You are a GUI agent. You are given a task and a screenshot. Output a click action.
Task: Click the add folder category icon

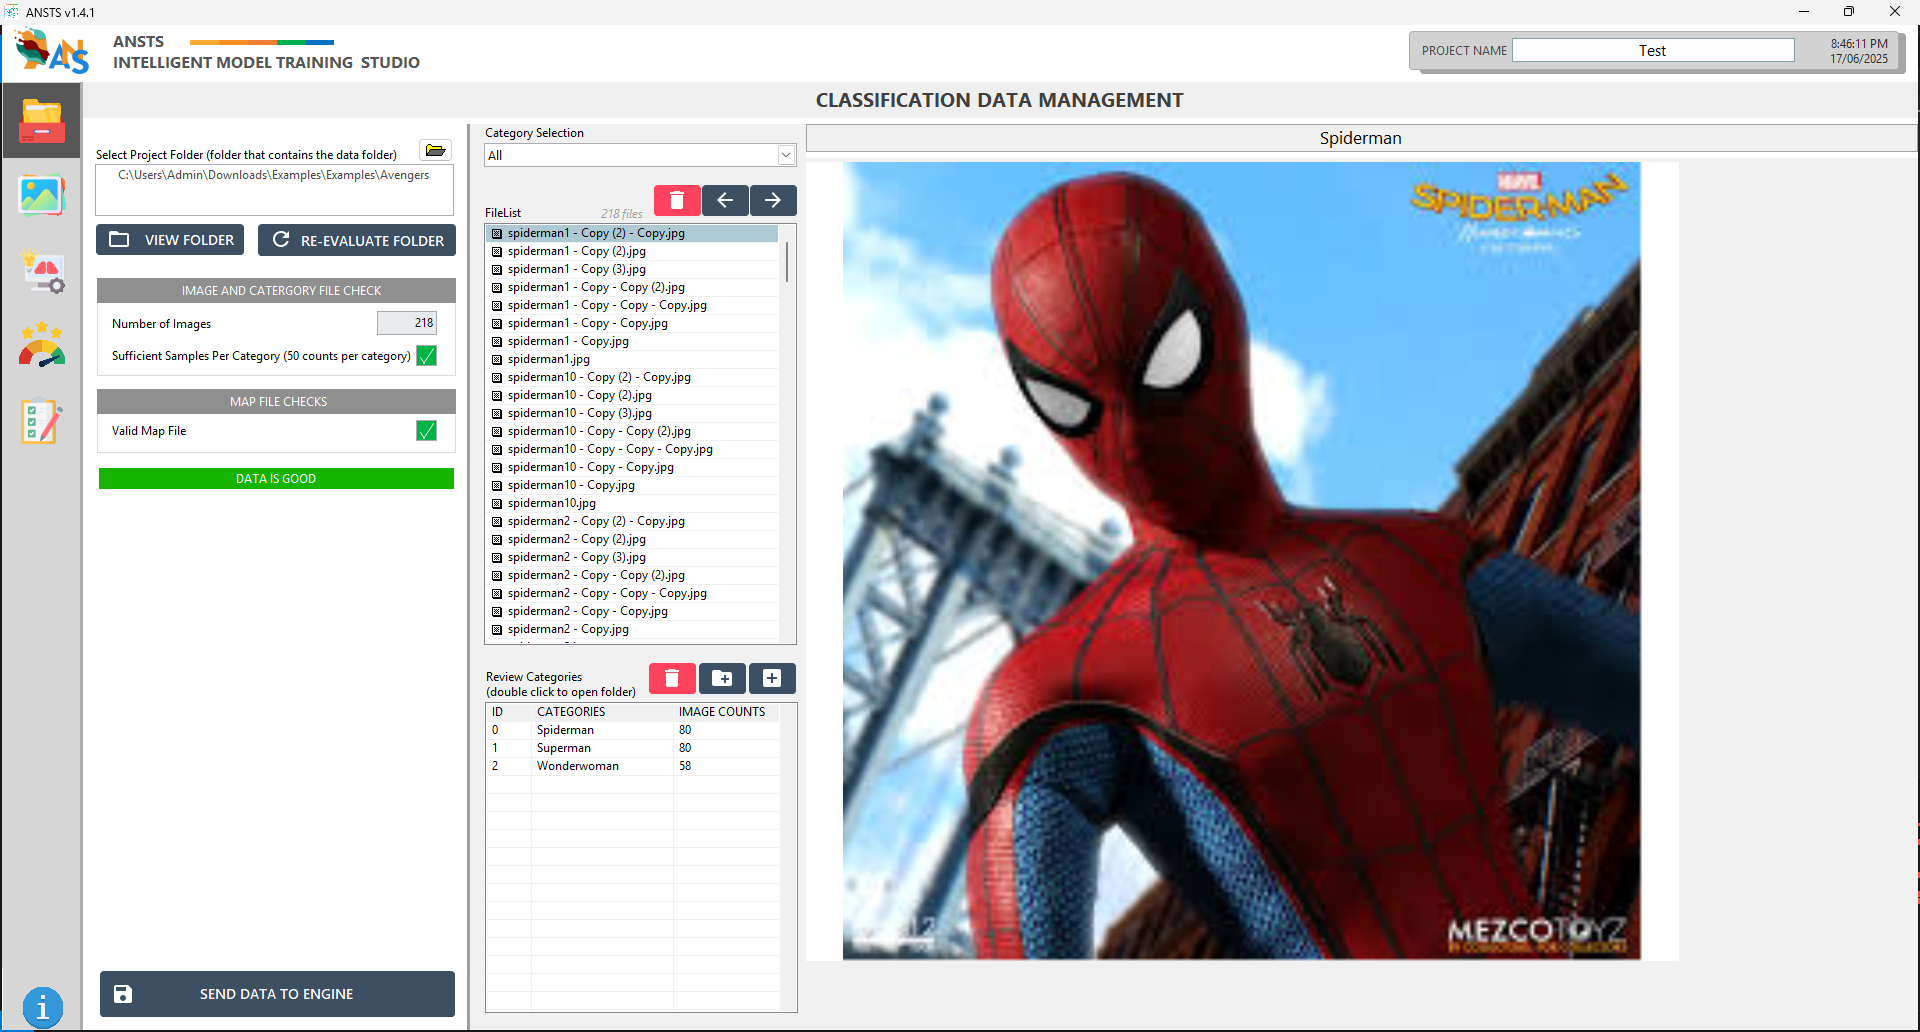tap(722, 679)
